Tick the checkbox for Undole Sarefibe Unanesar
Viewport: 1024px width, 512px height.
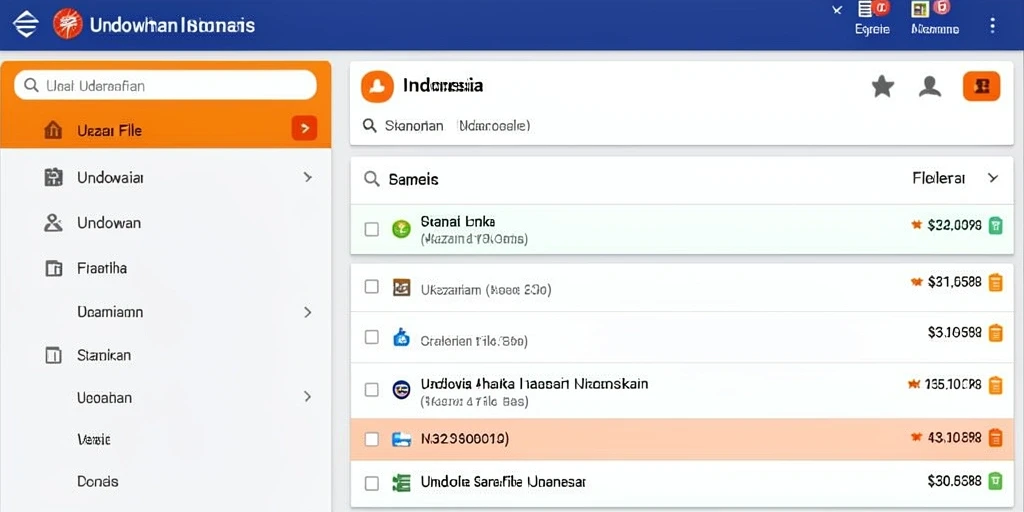click(372, 483)
